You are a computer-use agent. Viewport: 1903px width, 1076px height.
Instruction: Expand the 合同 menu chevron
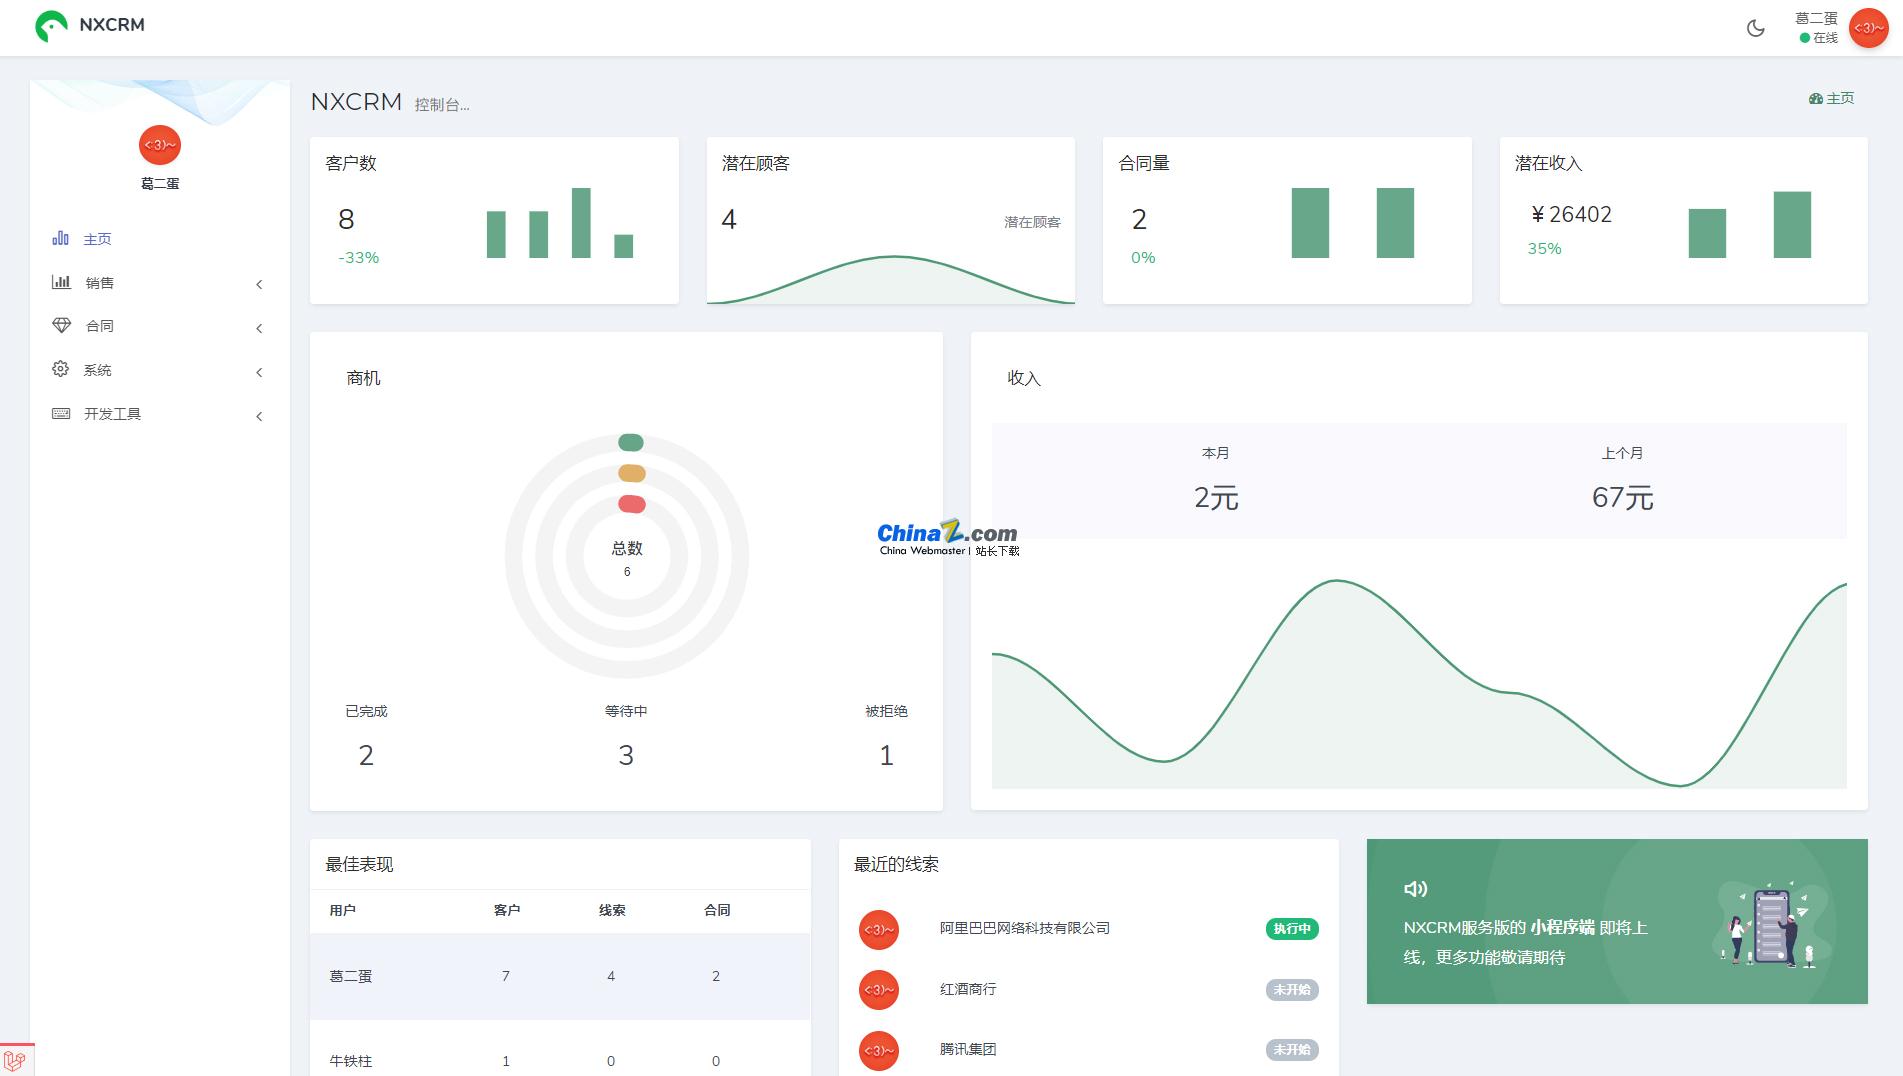259,328
